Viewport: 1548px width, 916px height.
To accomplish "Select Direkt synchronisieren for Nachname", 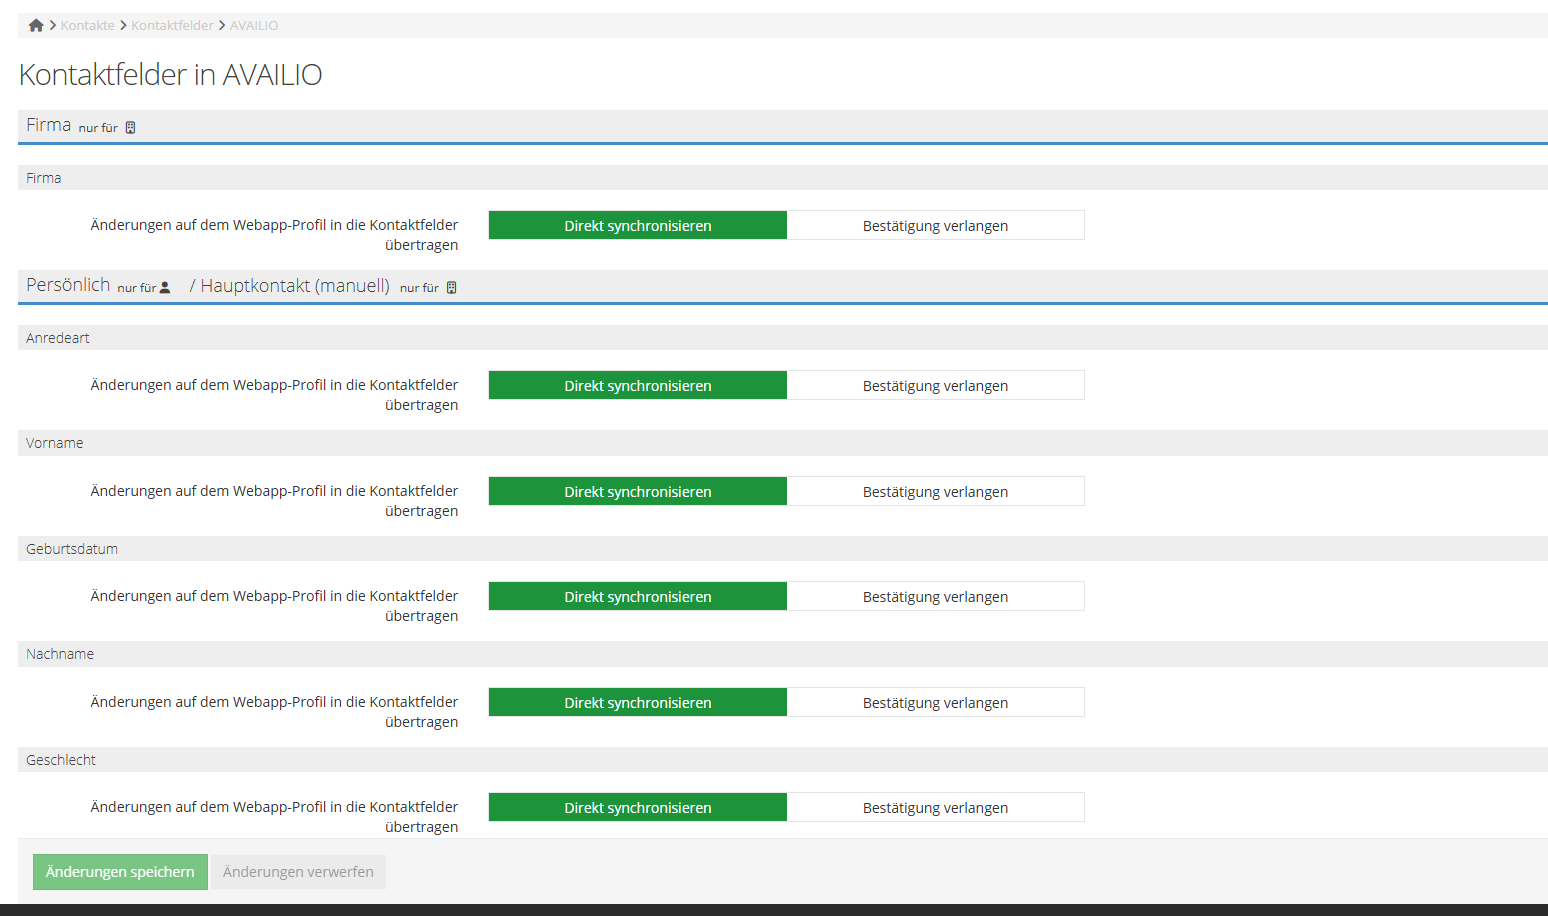I will point(638,702).
